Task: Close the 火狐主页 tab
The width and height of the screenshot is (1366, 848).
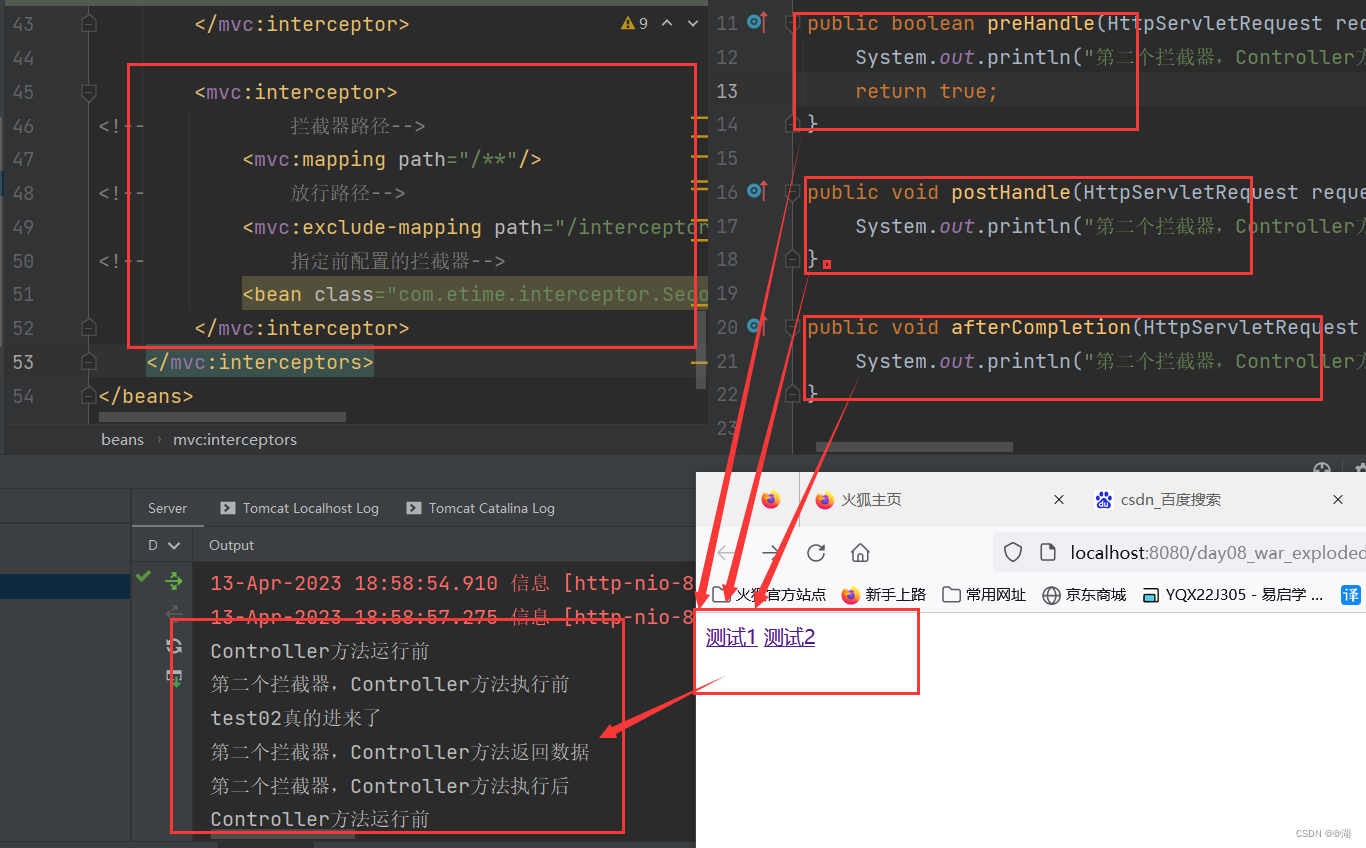Action: (1059, 500)
